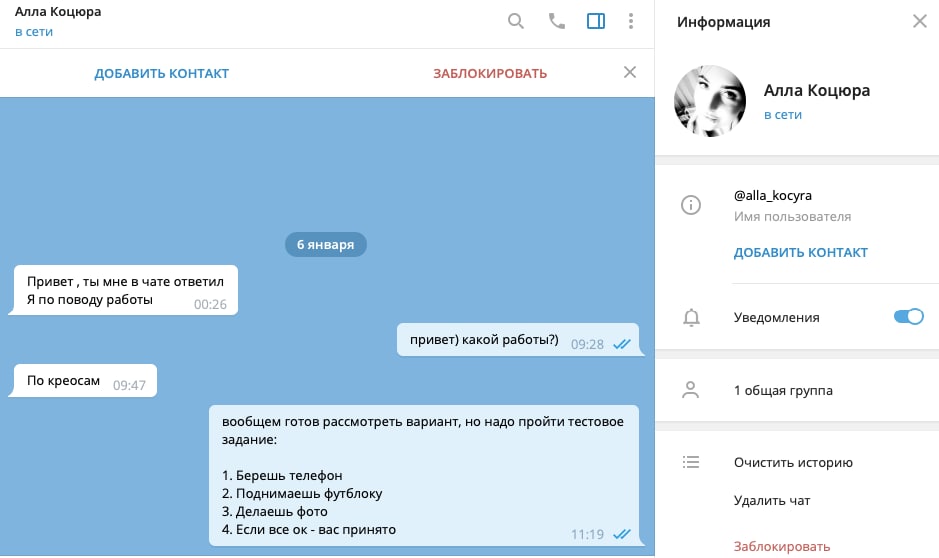Choose Очистить историю
The width and height of the screenshot is (939, 558).
point(793,462)
